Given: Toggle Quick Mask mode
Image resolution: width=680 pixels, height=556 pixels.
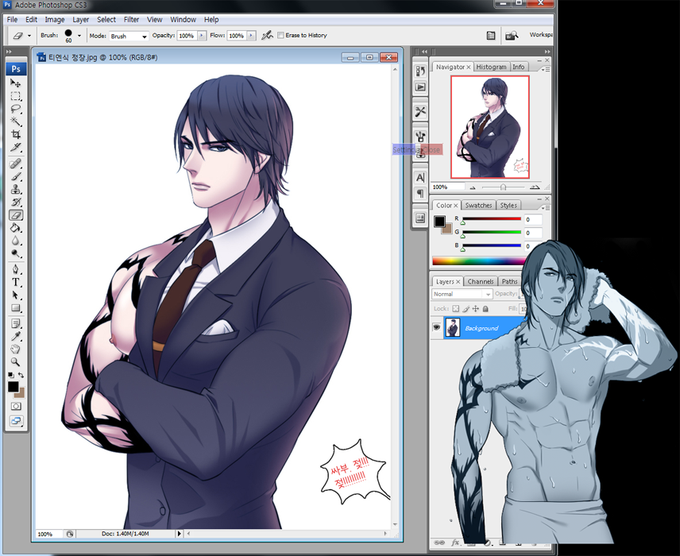Looking at the screenshot, I should [x=16, y=406].
